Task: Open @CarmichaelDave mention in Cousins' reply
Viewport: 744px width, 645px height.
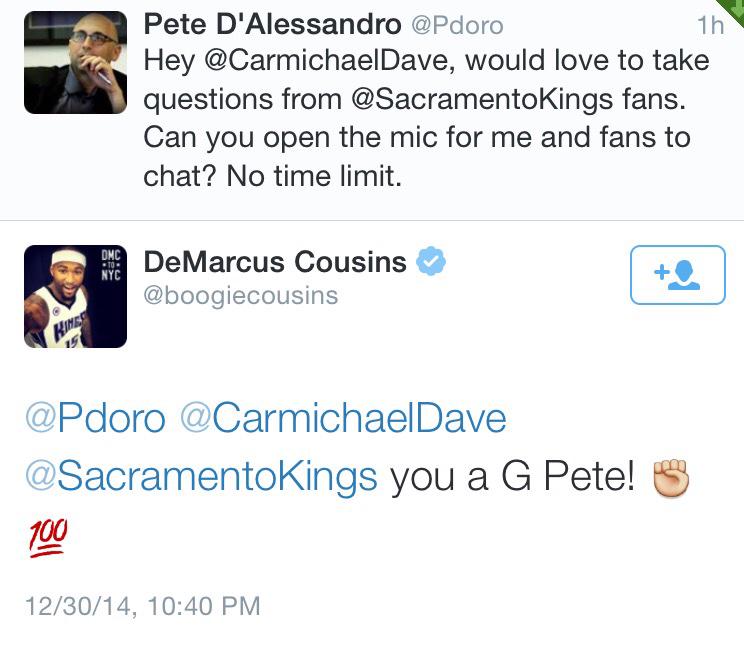Action: 344,418
